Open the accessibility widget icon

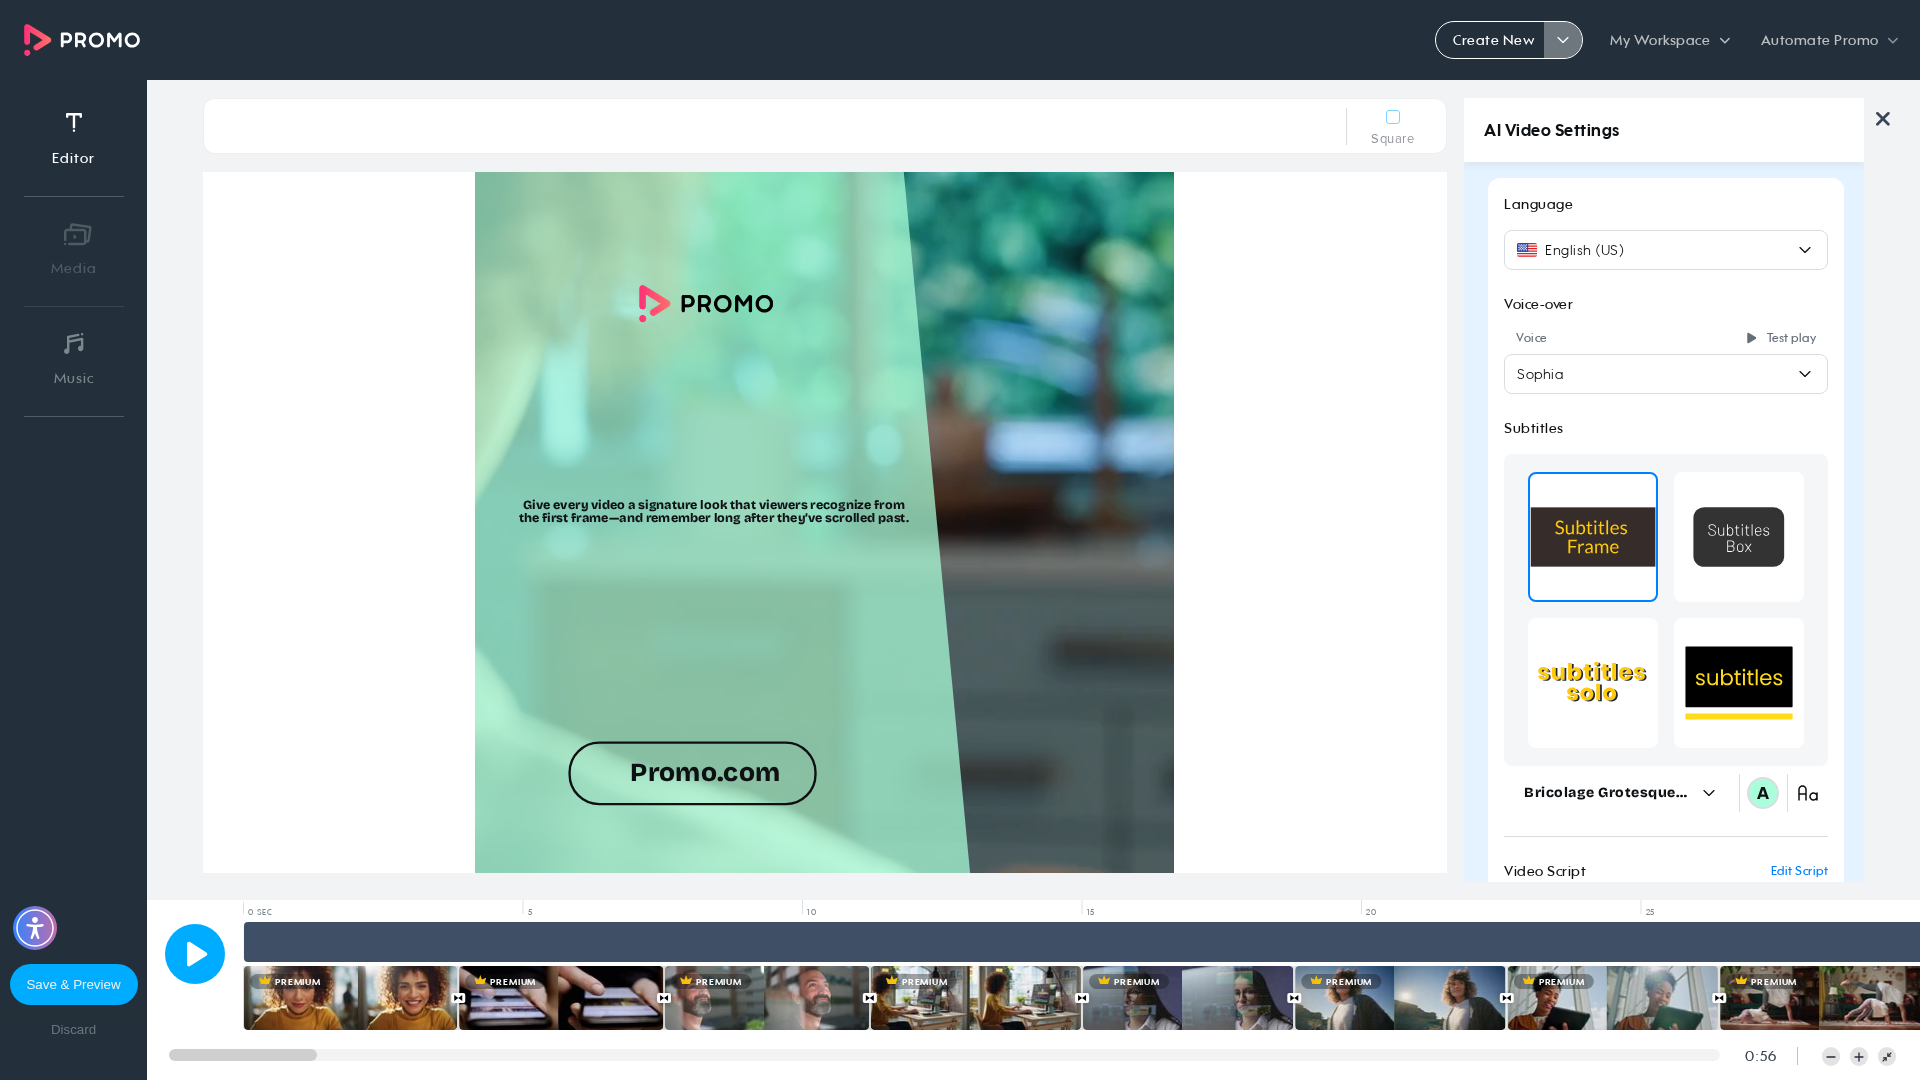click(35, 928)
